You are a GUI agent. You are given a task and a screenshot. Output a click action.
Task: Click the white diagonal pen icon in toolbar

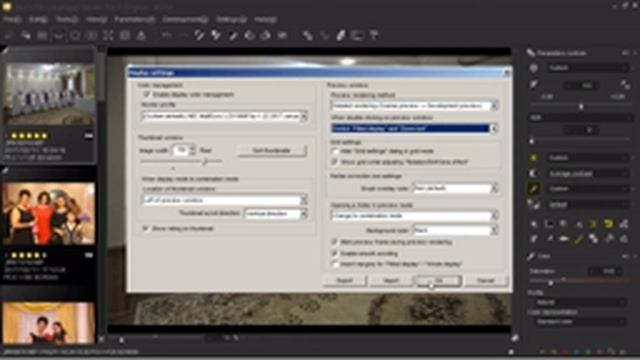coord(340,36)
